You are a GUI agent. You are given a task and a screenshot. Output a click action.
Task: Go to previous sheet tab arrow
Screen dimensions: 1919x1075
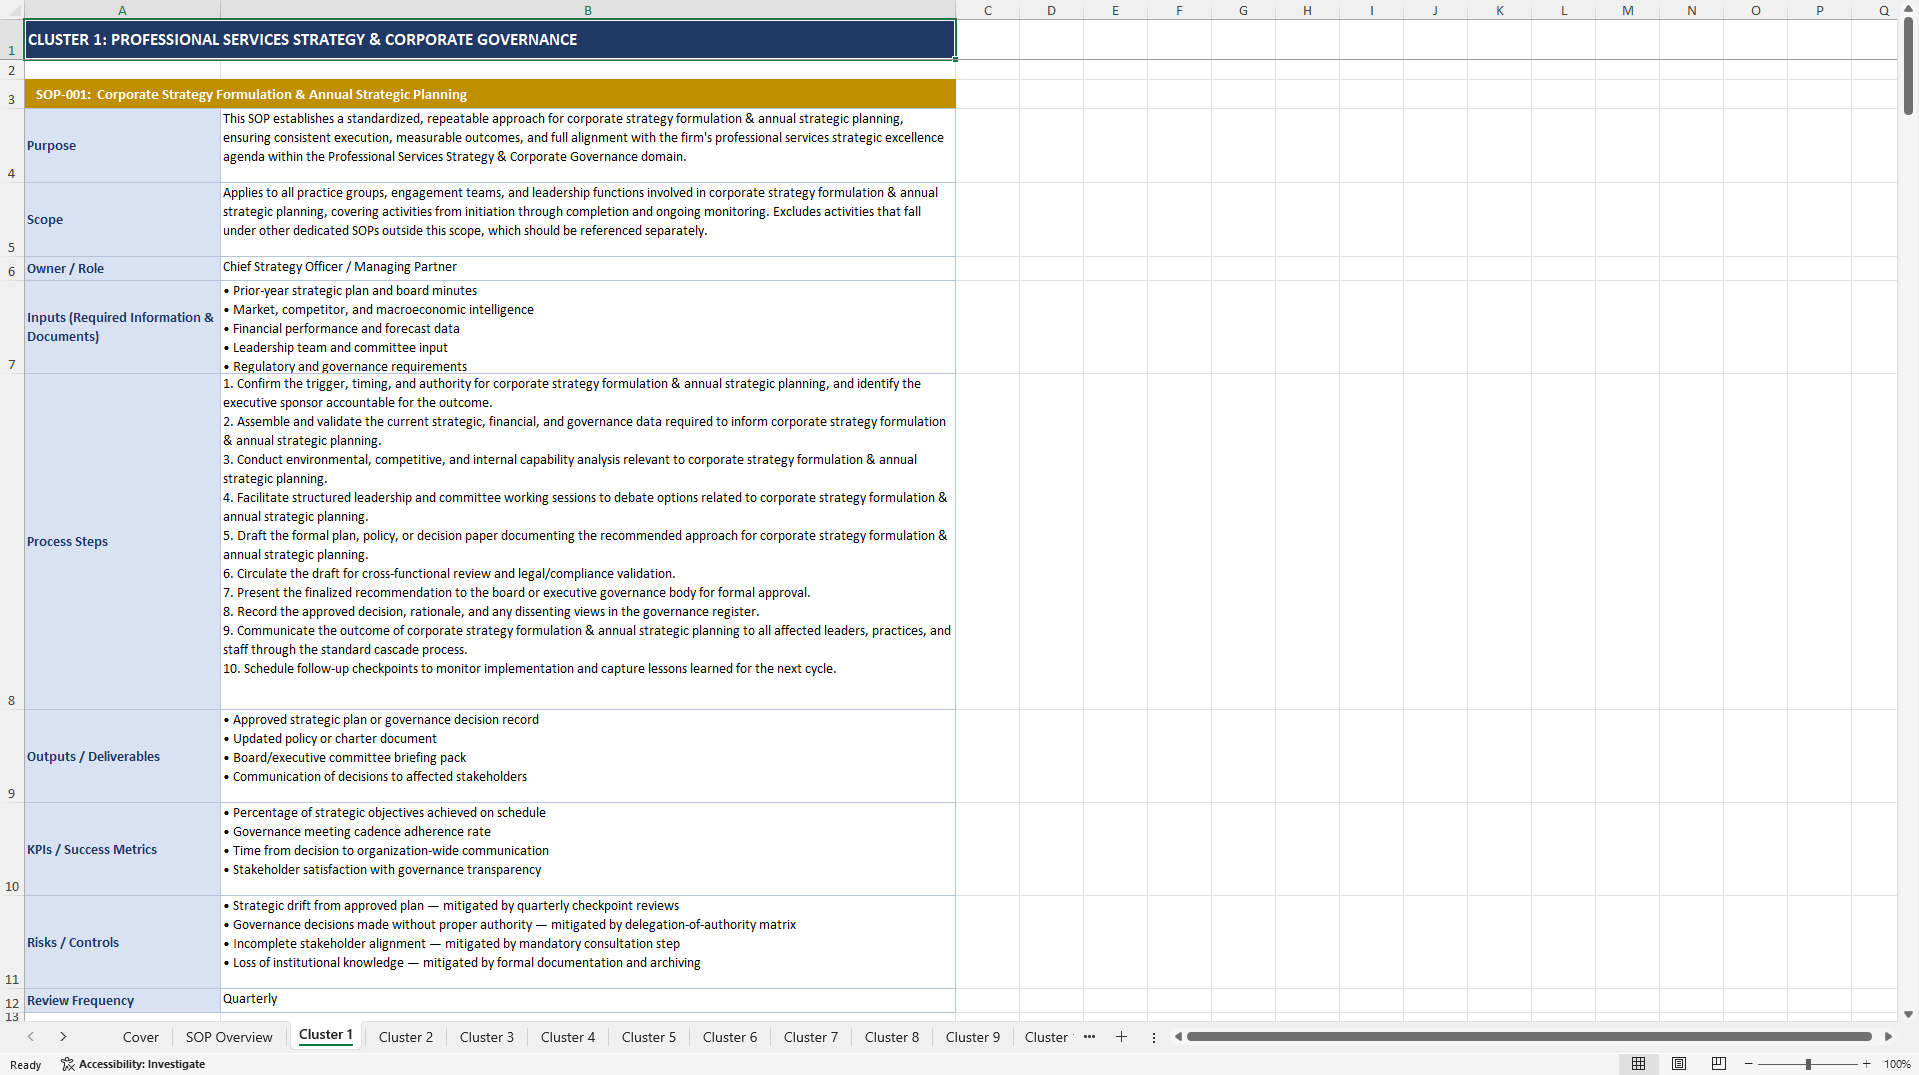coord(31,1037)
